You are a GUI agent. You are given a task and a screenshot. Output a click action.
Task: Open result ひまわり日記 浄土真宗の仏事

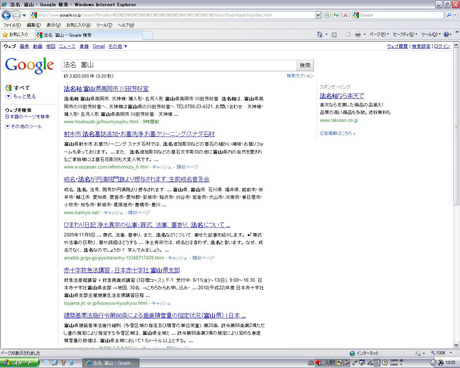coord(147,225)
